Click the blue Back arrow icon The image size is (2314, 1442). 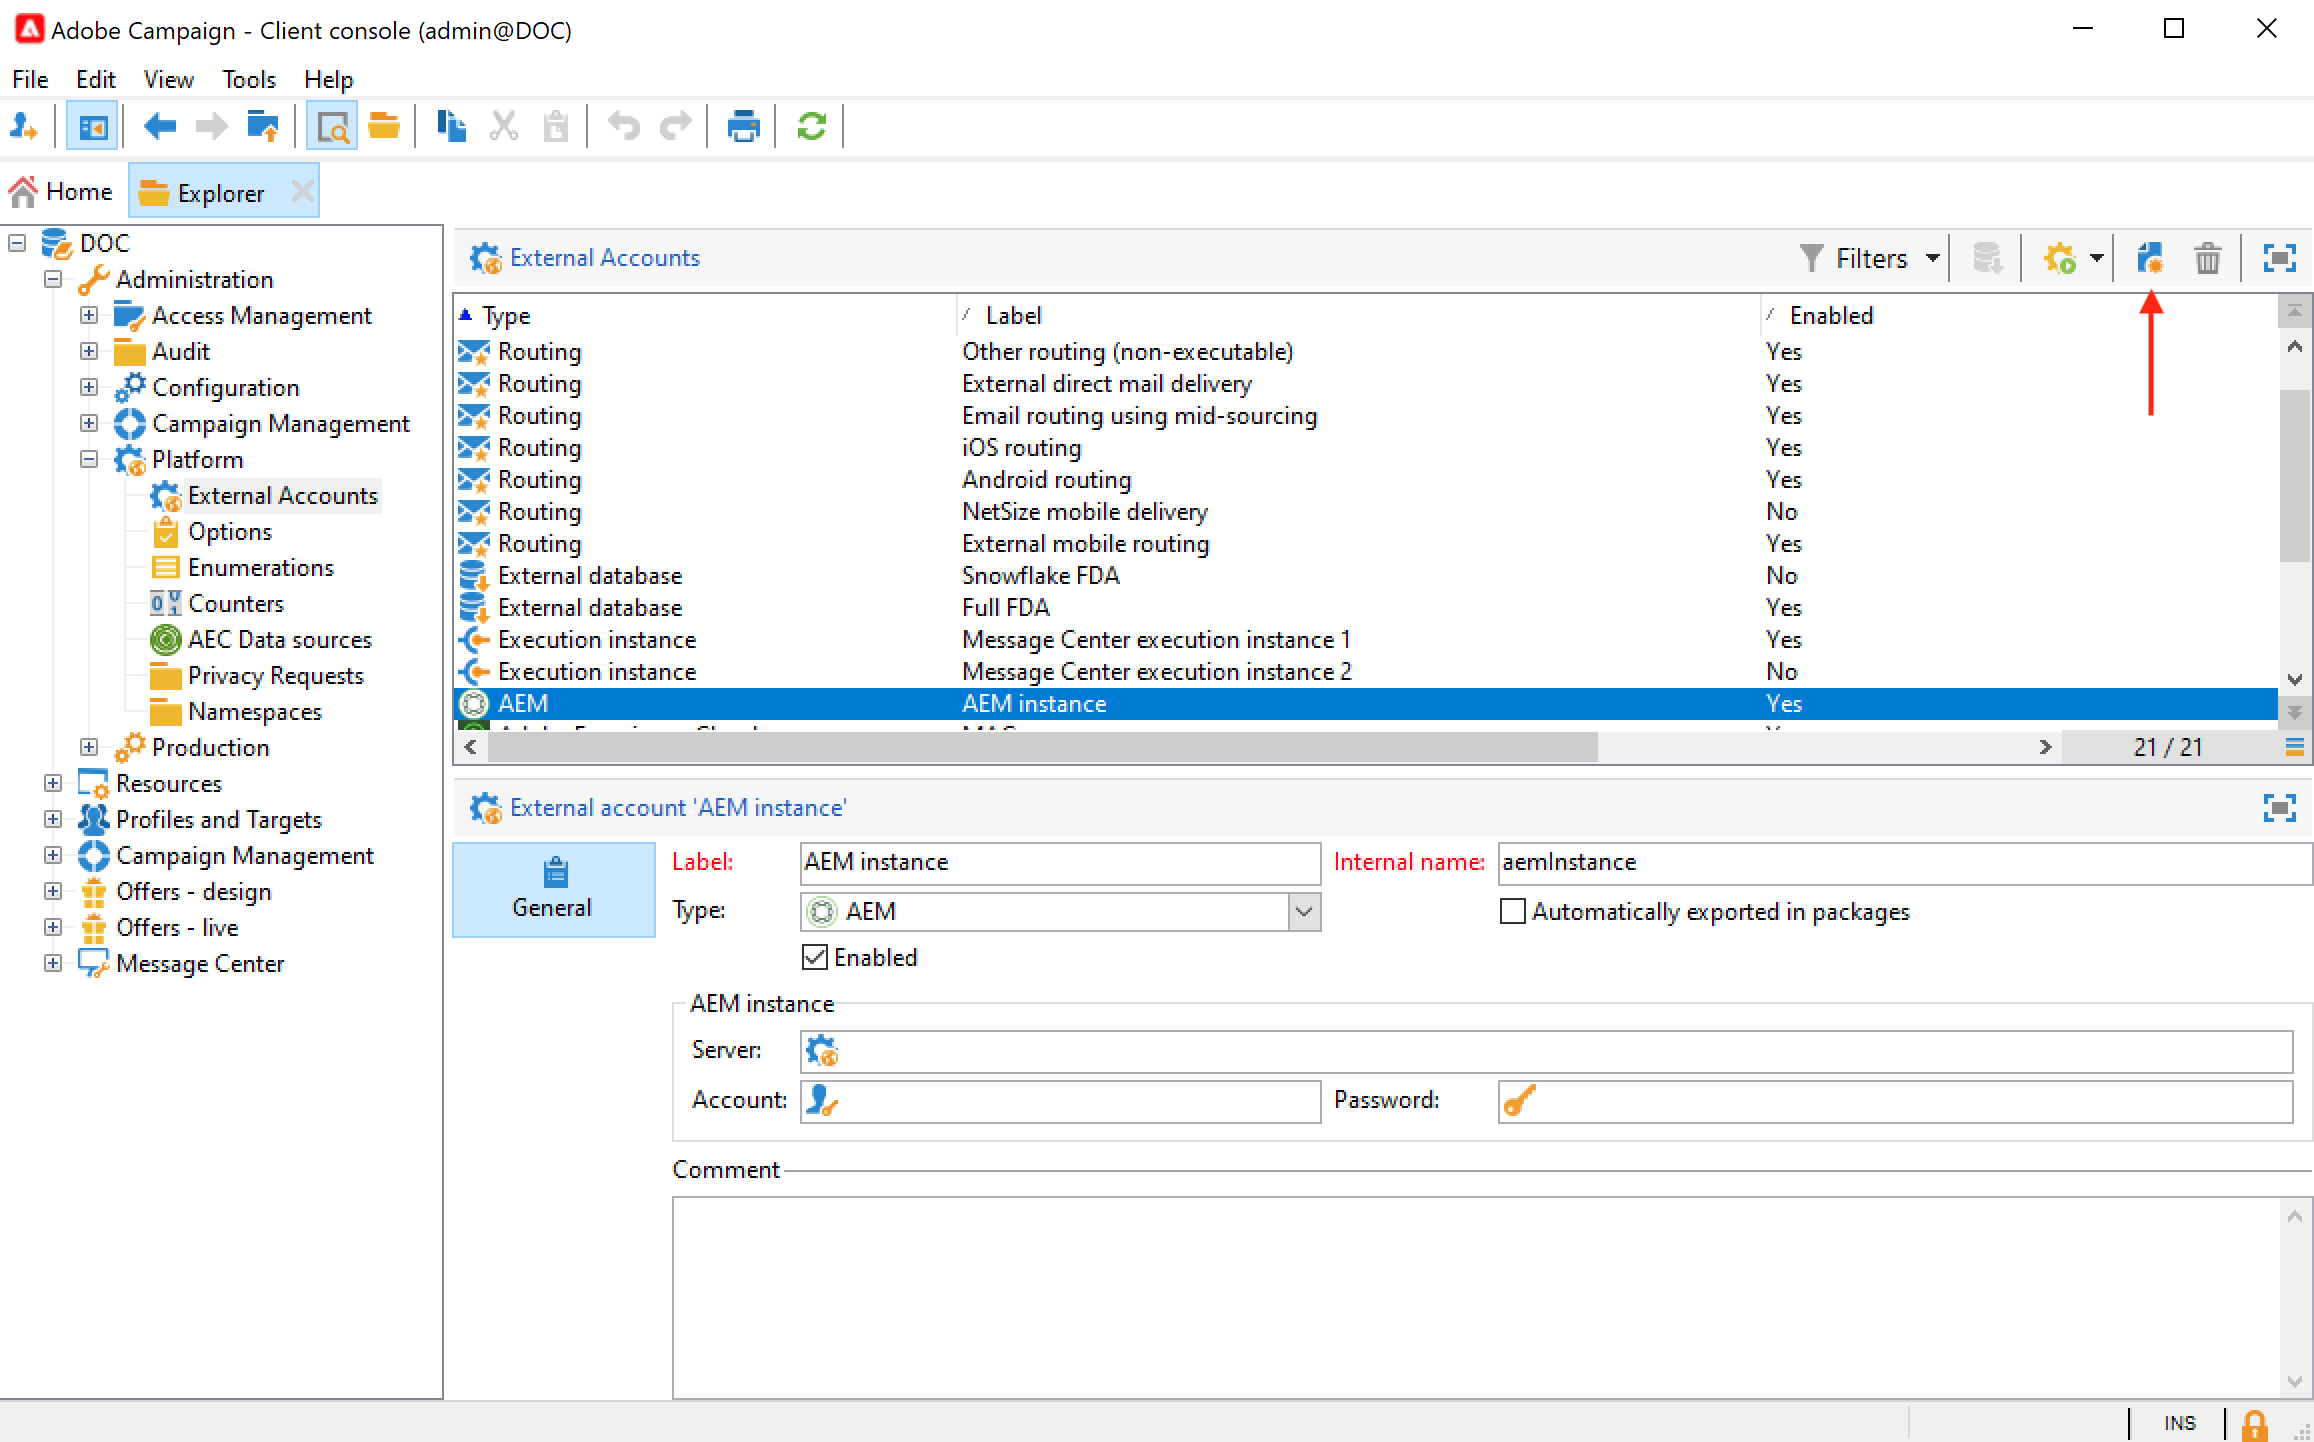tap(160, 127)
